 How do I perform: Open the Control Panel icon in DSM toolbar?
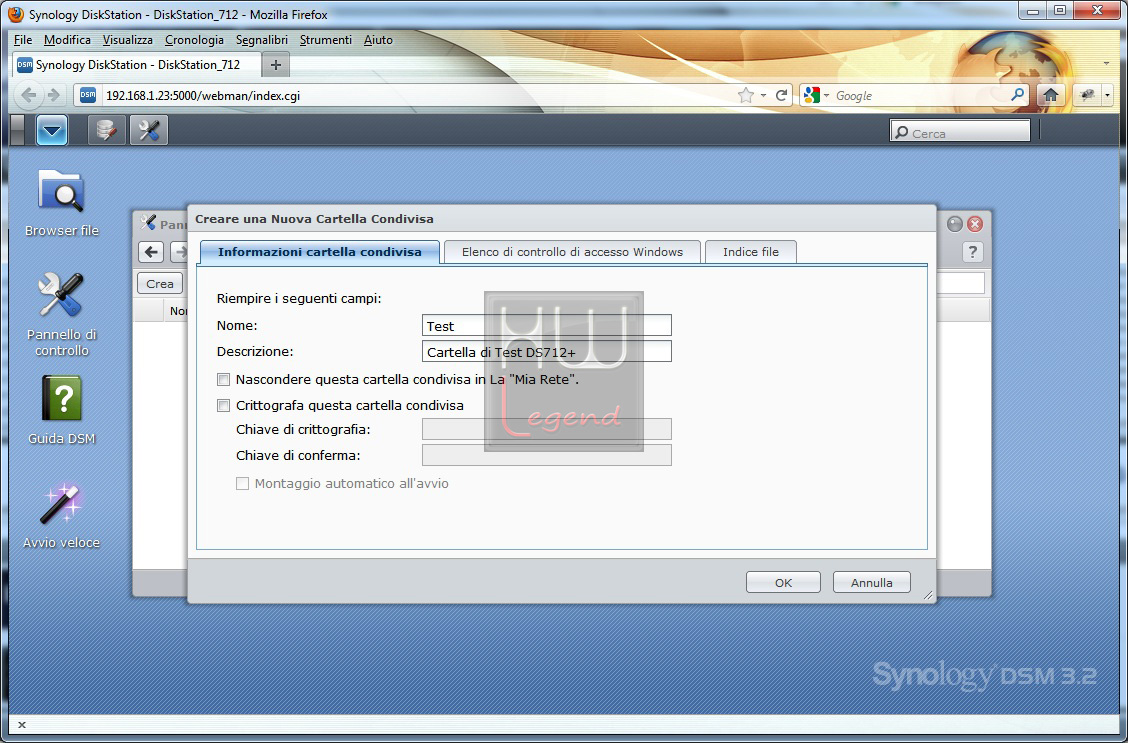click(149, 130)
